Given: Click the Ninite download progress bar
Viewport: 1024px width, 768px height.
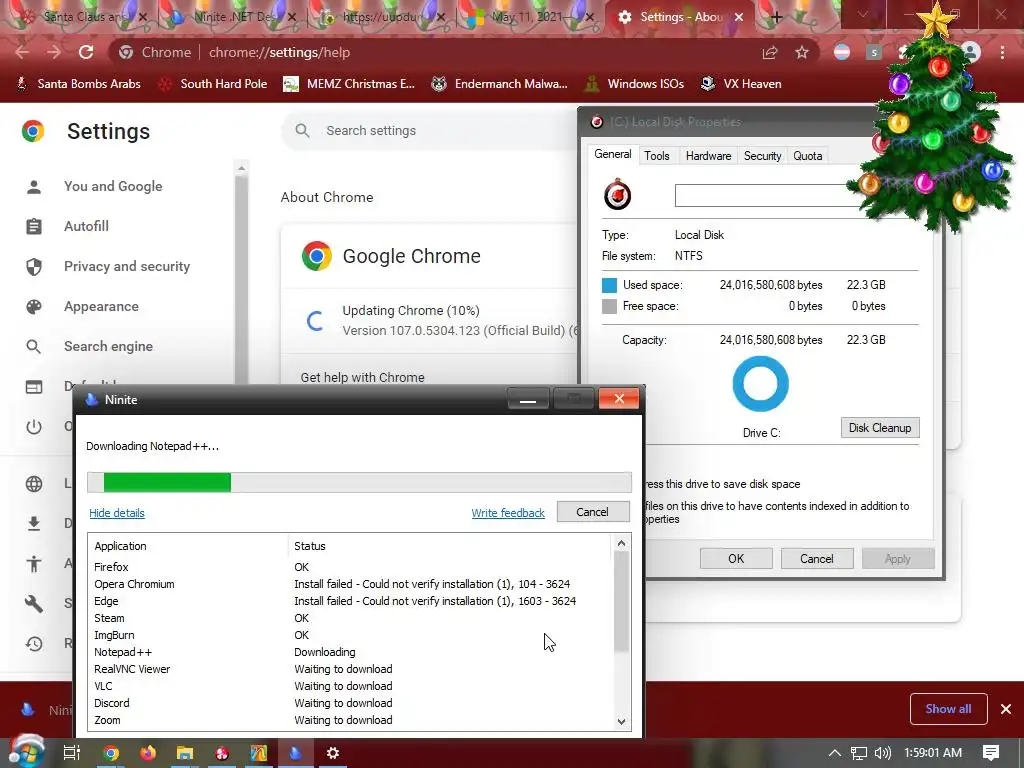Looking at the screenshot, I should 359,482.
